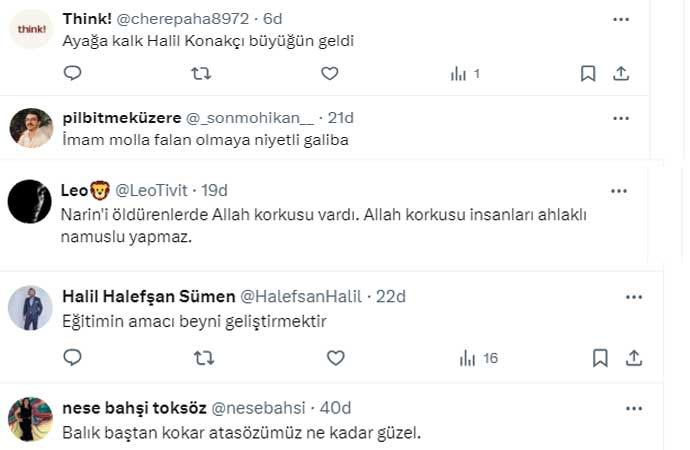This screenshot has height=450, width=690.
Task: Reply to Think!'s tweet
Action: click(72, 73)
